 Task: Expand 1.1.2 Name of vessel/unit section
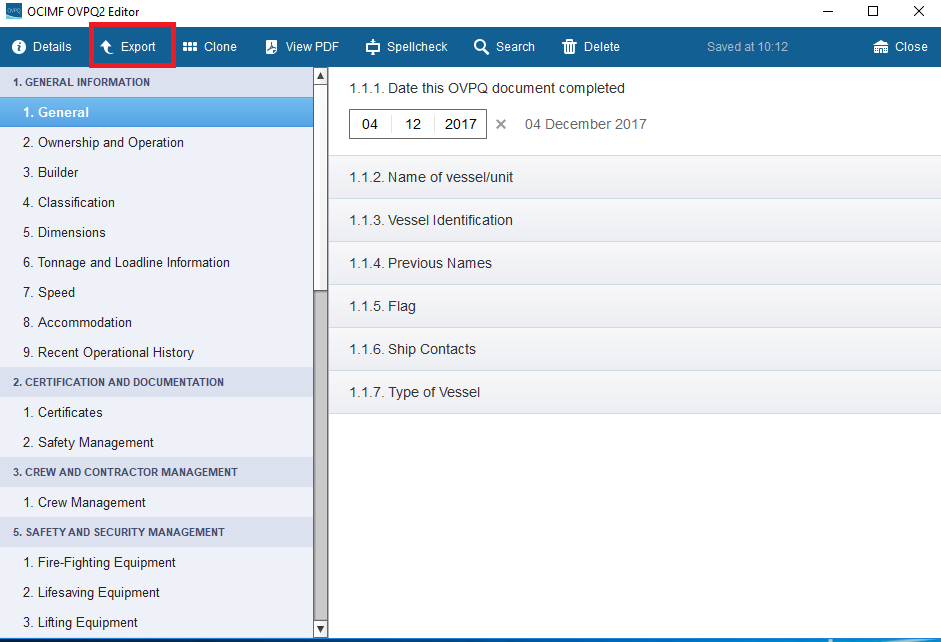[634, 177]
